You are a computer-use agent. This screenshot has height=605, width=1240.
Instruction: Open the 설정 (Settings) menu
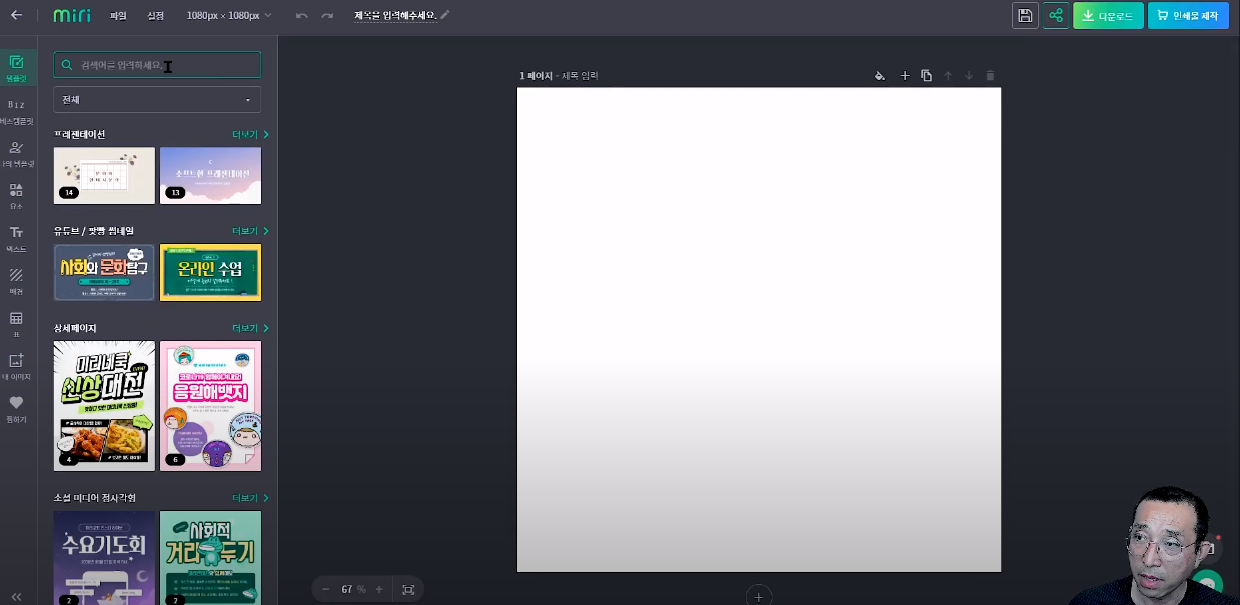pos(155,15)
